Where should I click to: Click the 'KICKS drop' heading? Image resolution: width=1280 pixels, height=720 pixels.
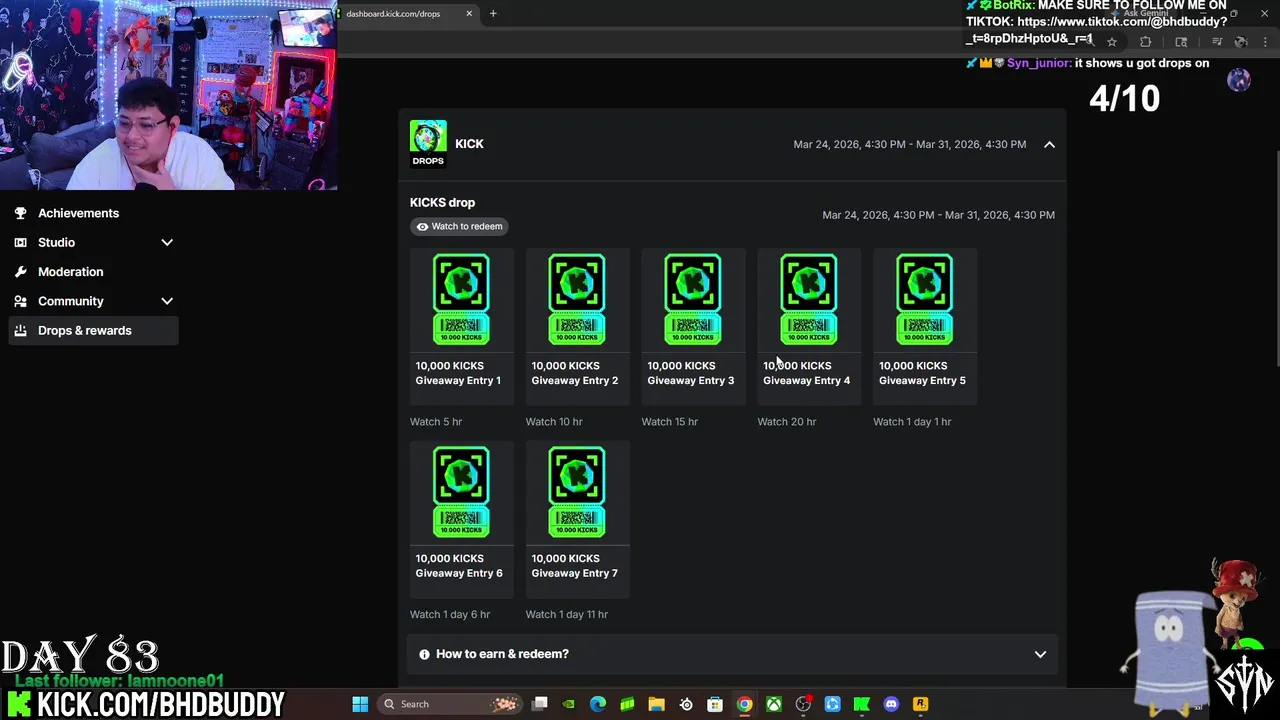point(442,203)
